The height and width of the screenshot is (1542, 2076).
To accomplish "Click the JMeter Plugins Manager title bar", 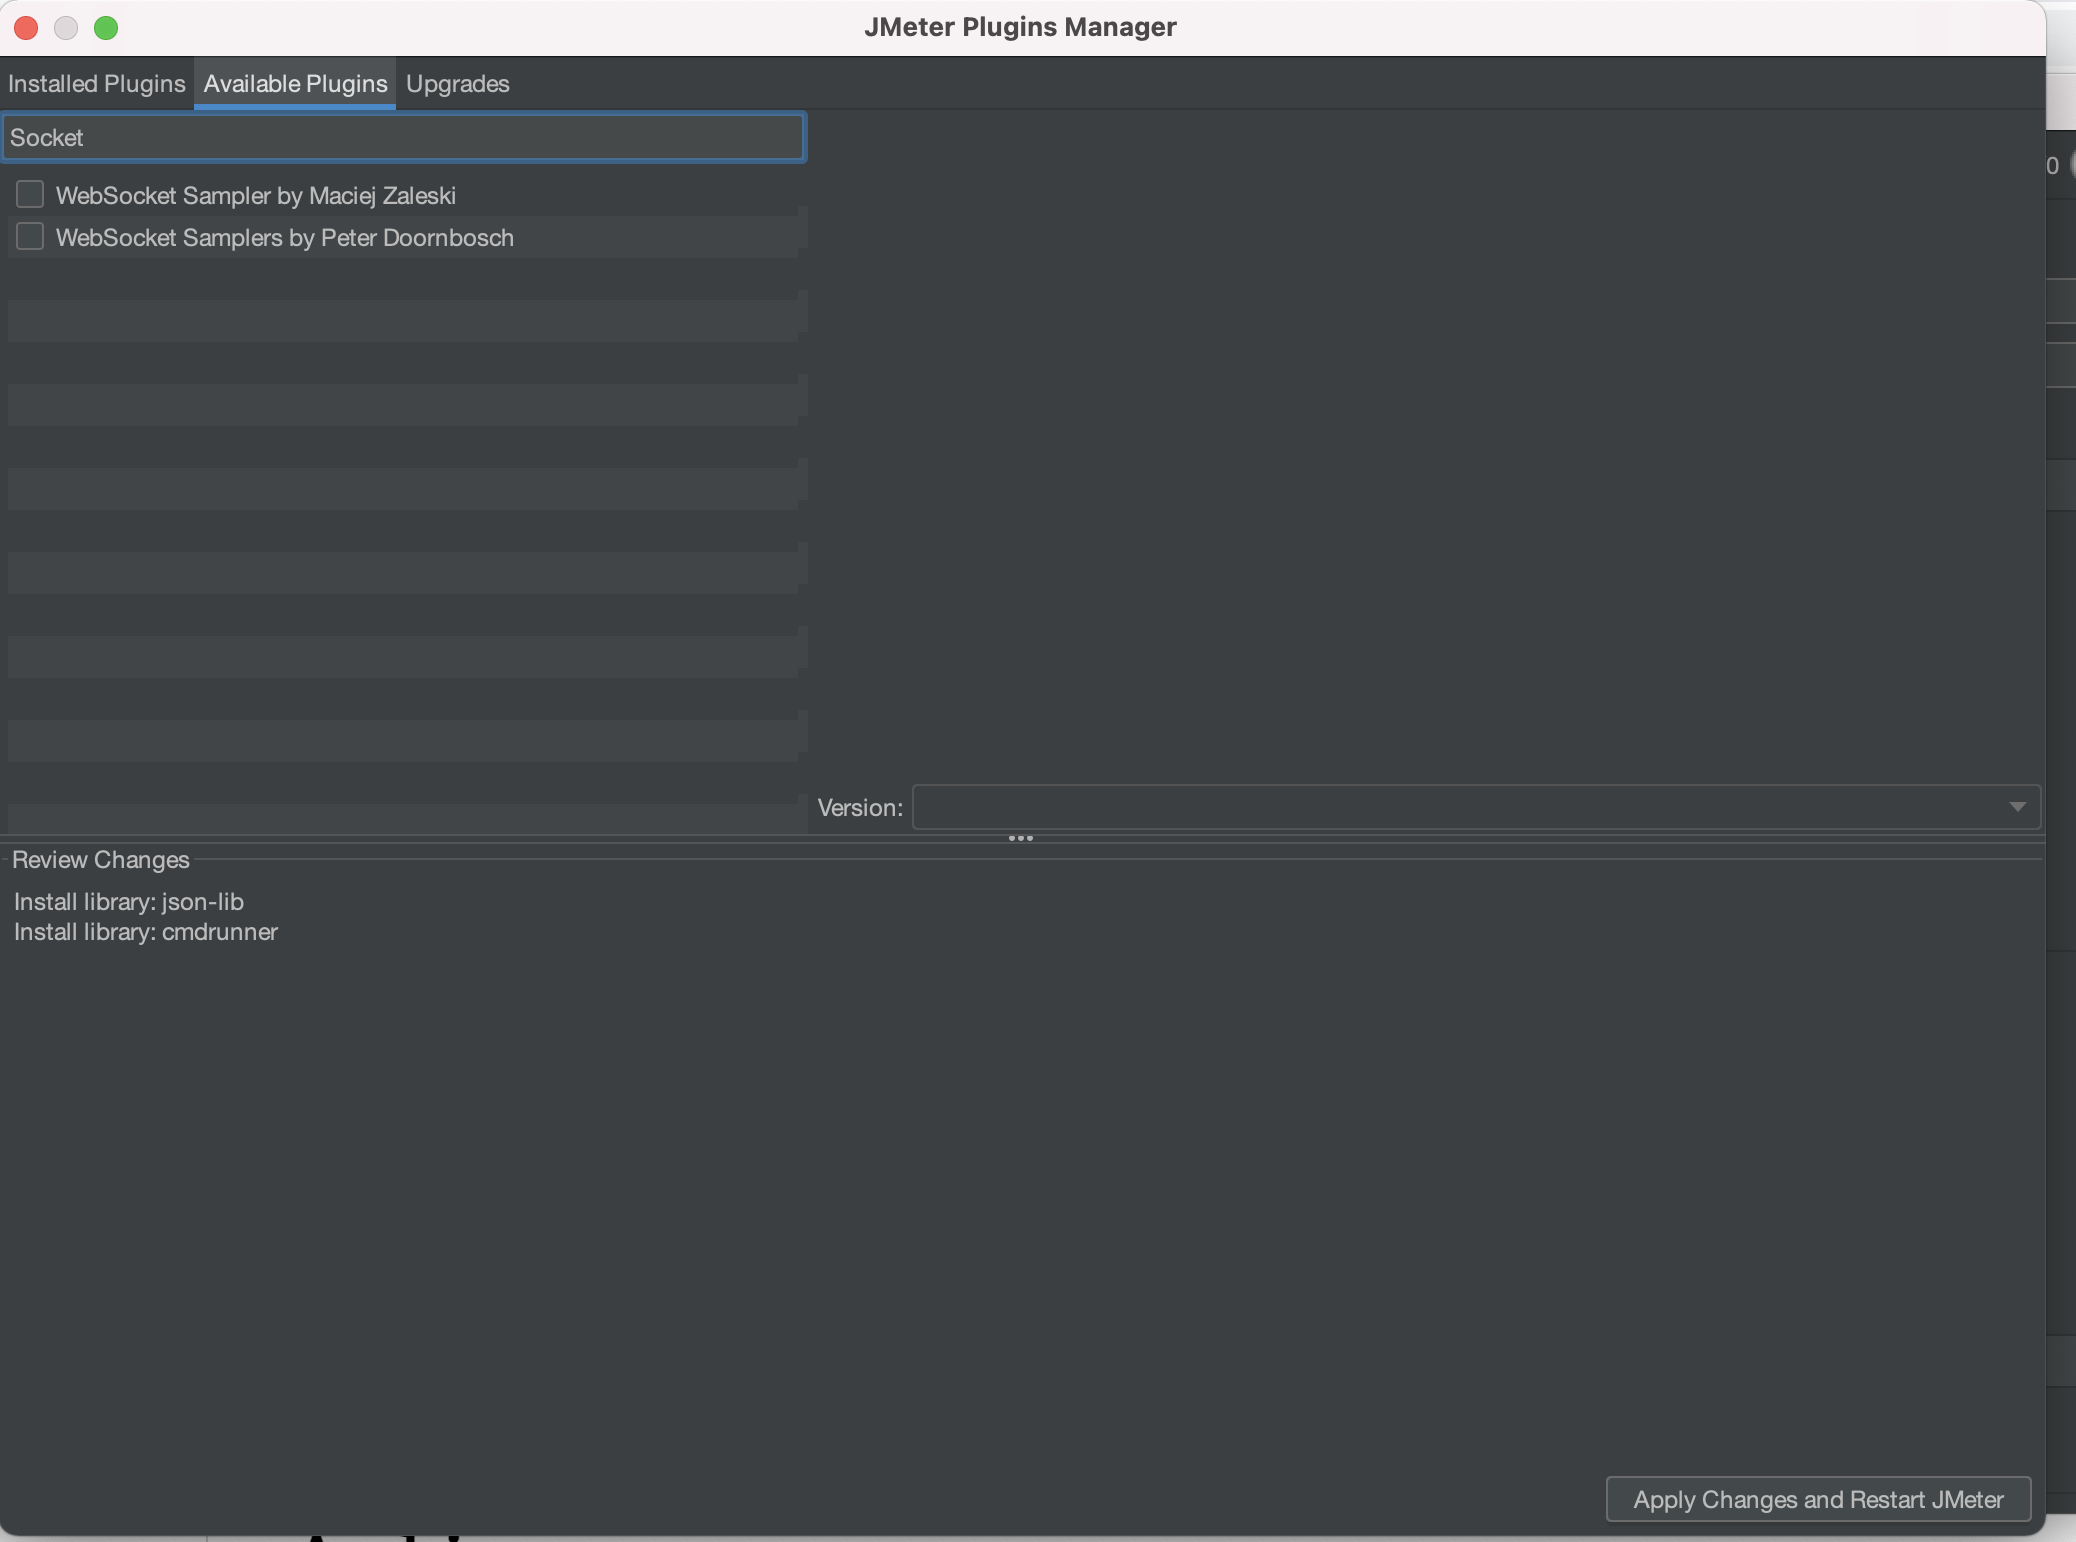I will (1020, 27).
